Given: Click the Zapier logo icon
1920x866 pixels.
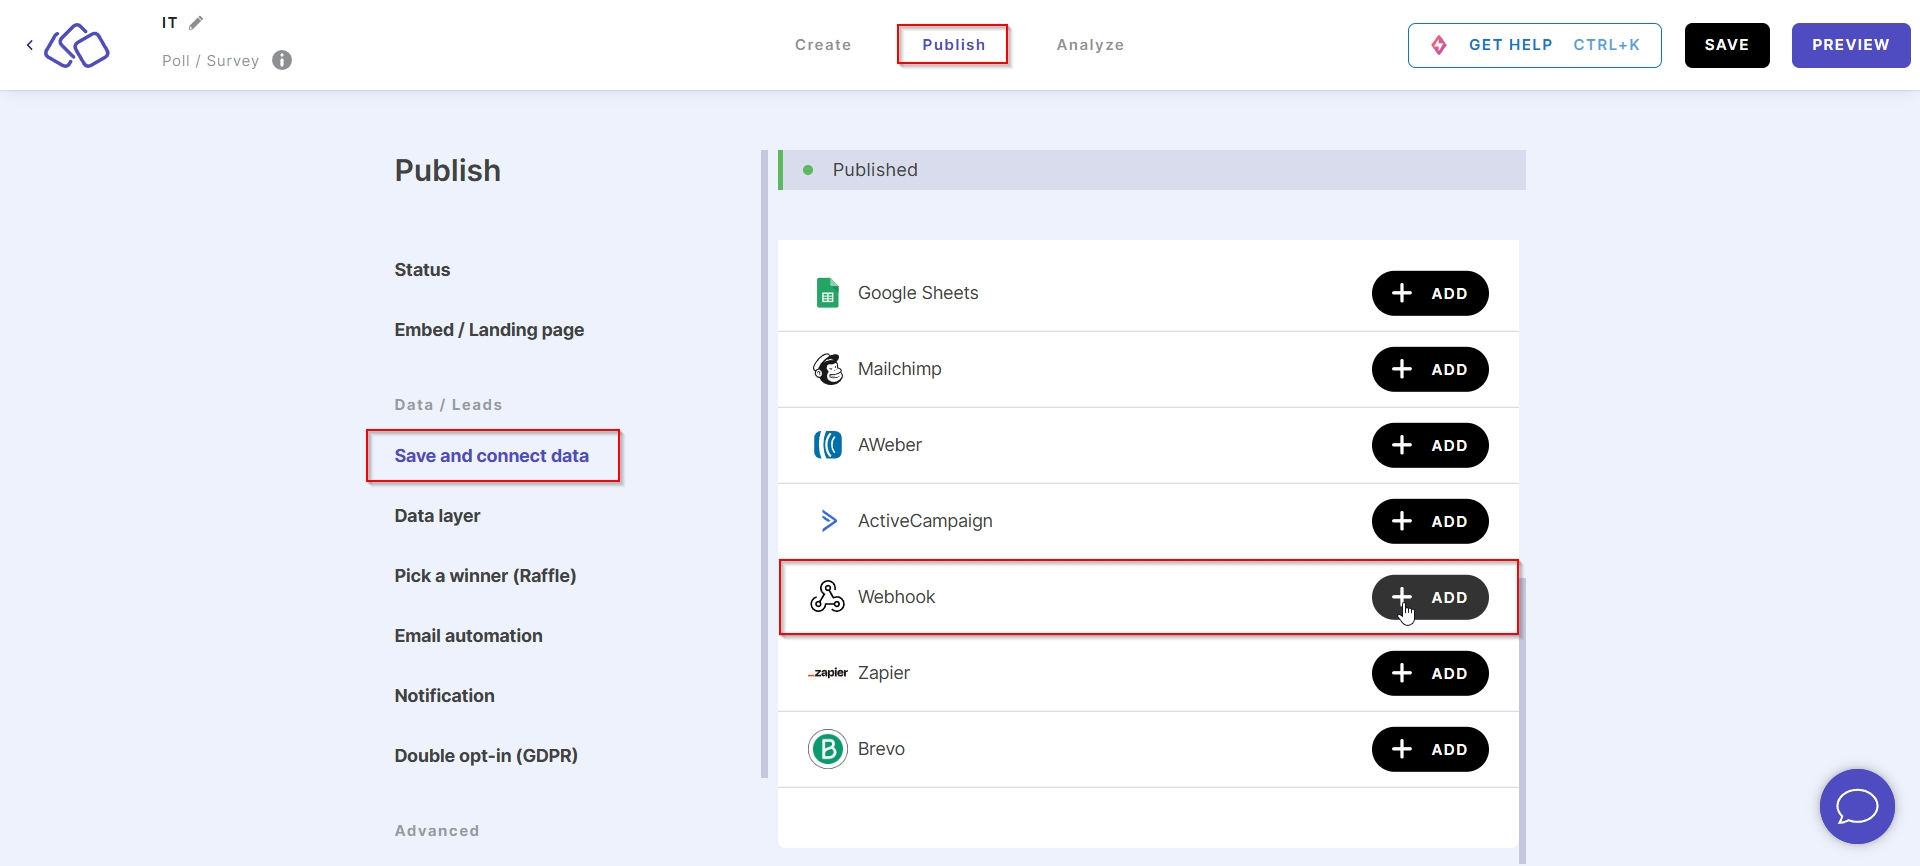Looking at the screenshot, I should [x=828, y=673].
